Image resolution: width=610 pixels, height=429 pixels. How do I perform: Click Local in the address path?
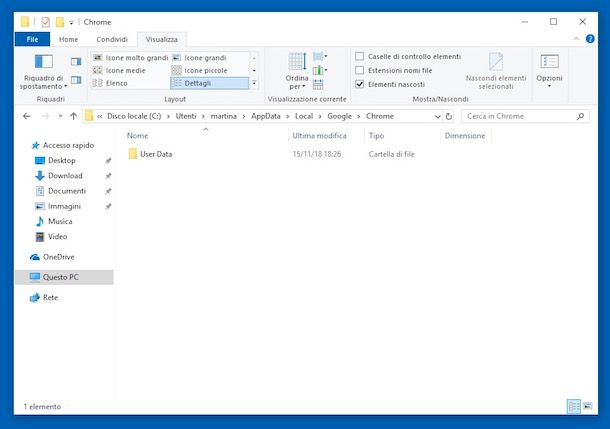(x=304, y=116)
